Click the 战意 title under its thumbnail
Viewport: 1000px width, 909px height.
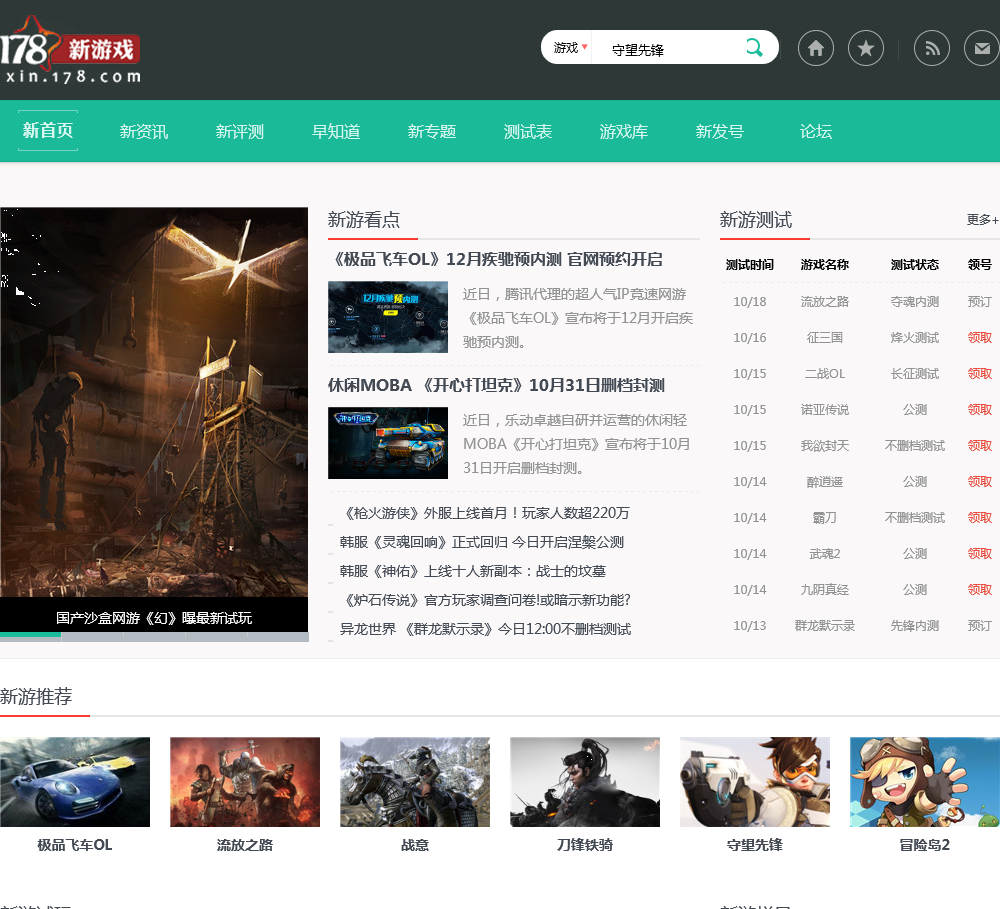click(x=415, y=845)
